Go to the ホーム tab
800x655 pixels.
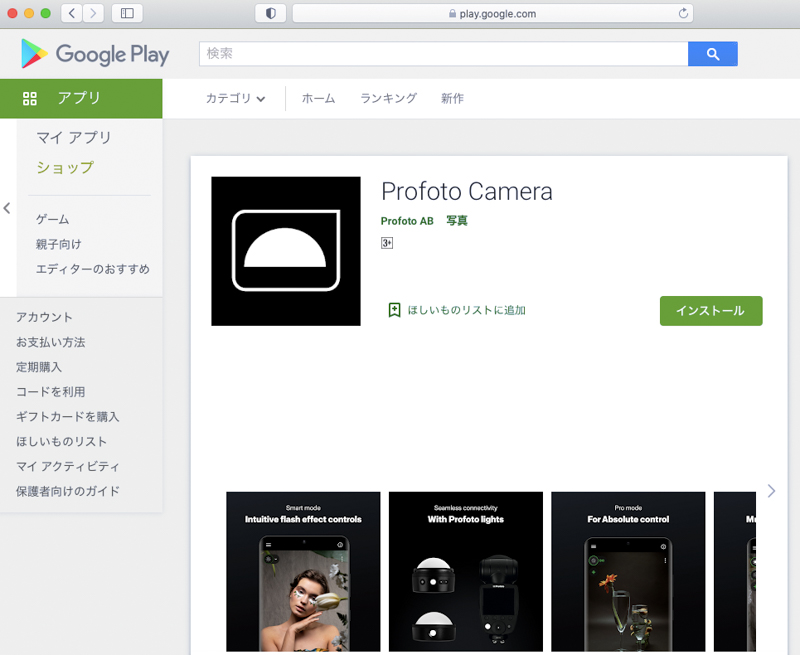point(318,98)
